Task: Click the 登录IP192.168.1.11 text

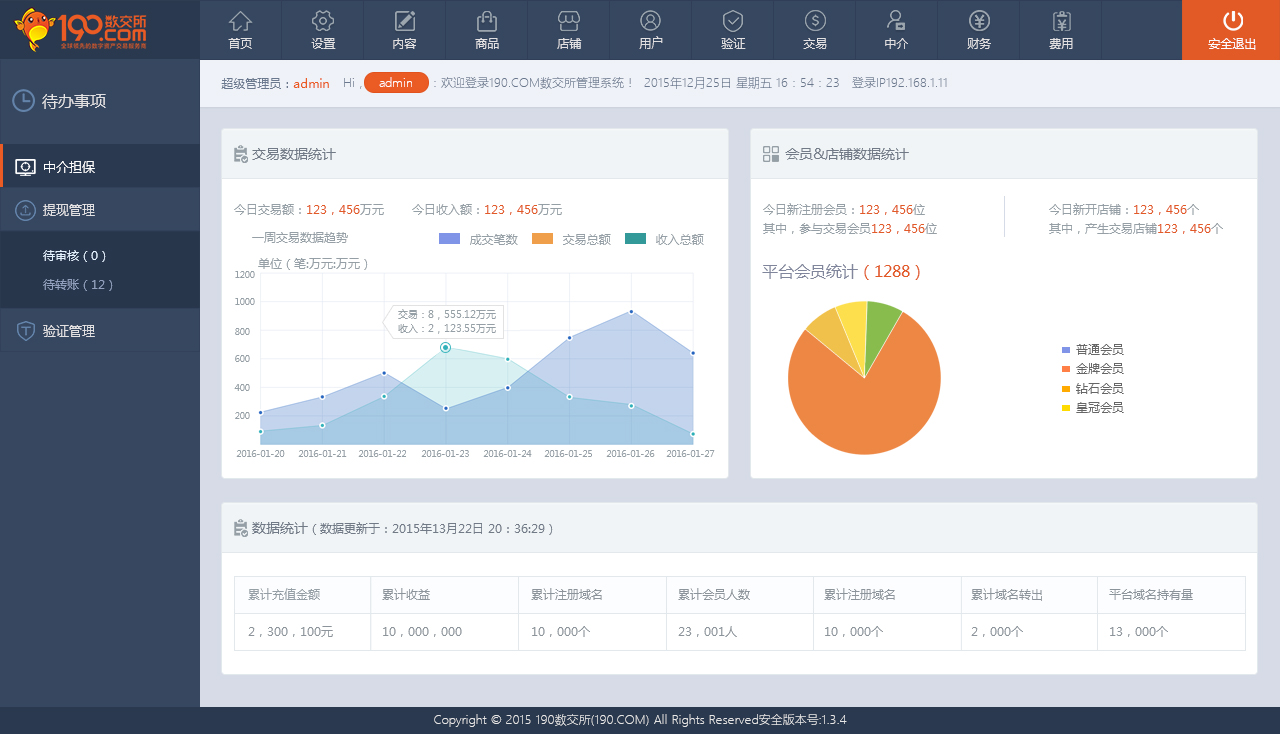Action: point(900,83)
